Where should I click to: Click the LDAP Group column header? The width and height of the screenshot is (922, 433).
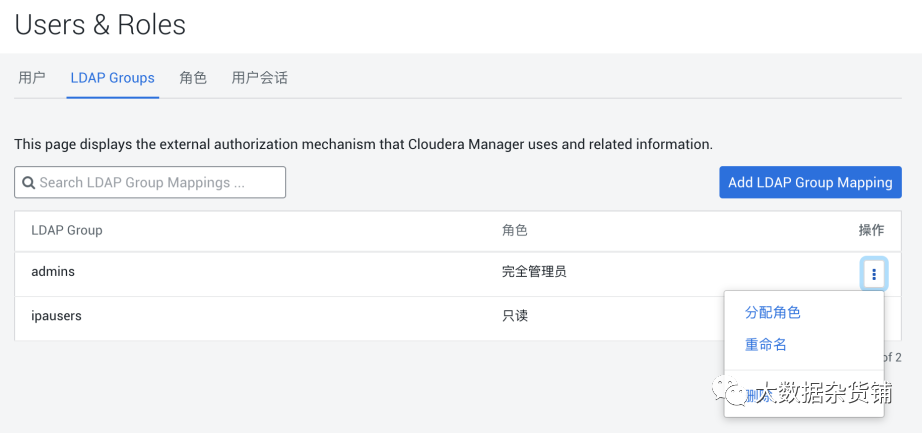67,230
